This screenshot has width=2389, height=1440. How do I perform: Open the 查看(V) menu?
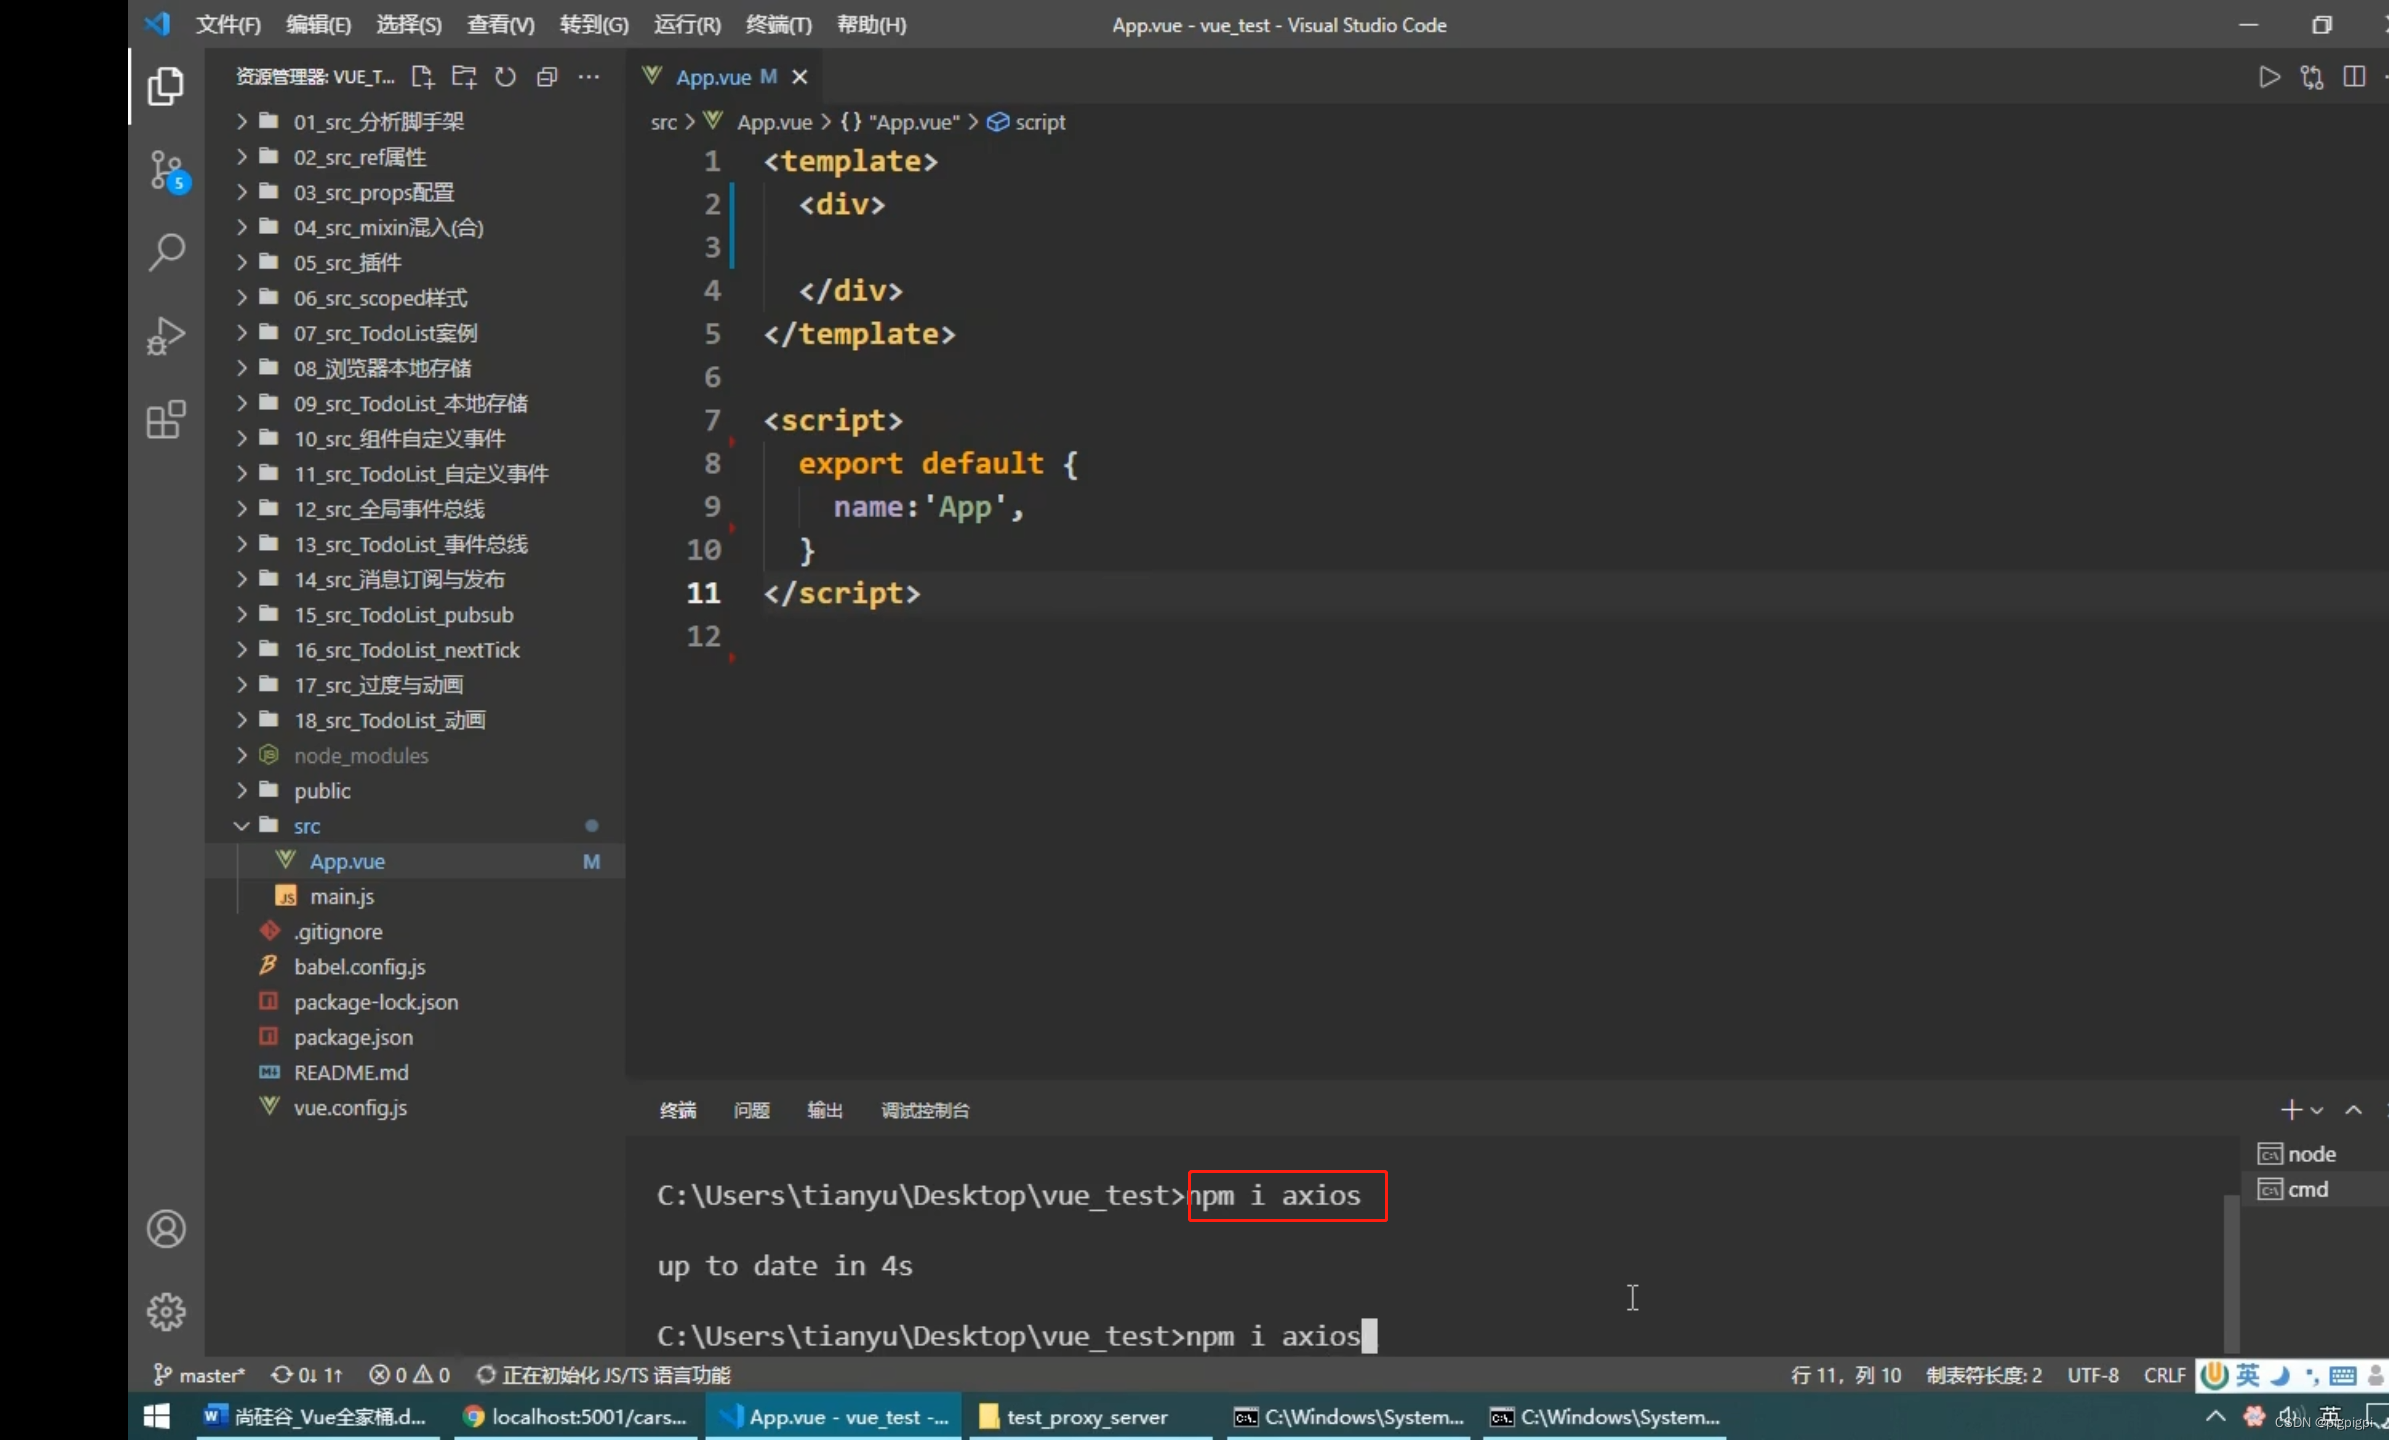click(500, 25)
